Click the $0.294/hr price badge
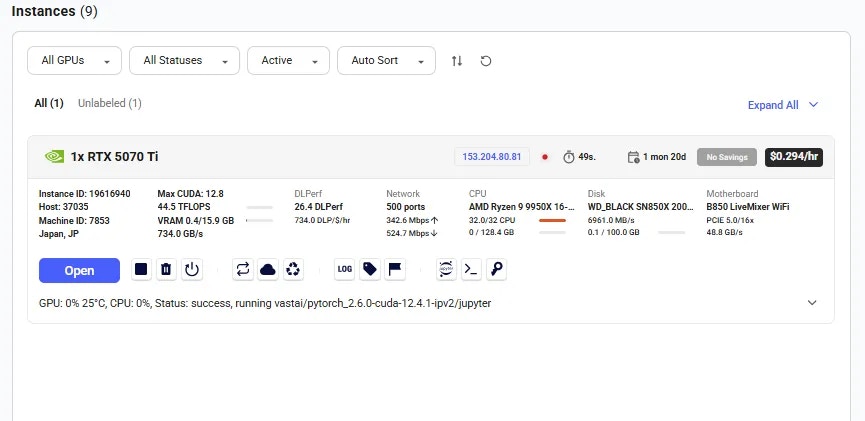 [x=794, y=157]
